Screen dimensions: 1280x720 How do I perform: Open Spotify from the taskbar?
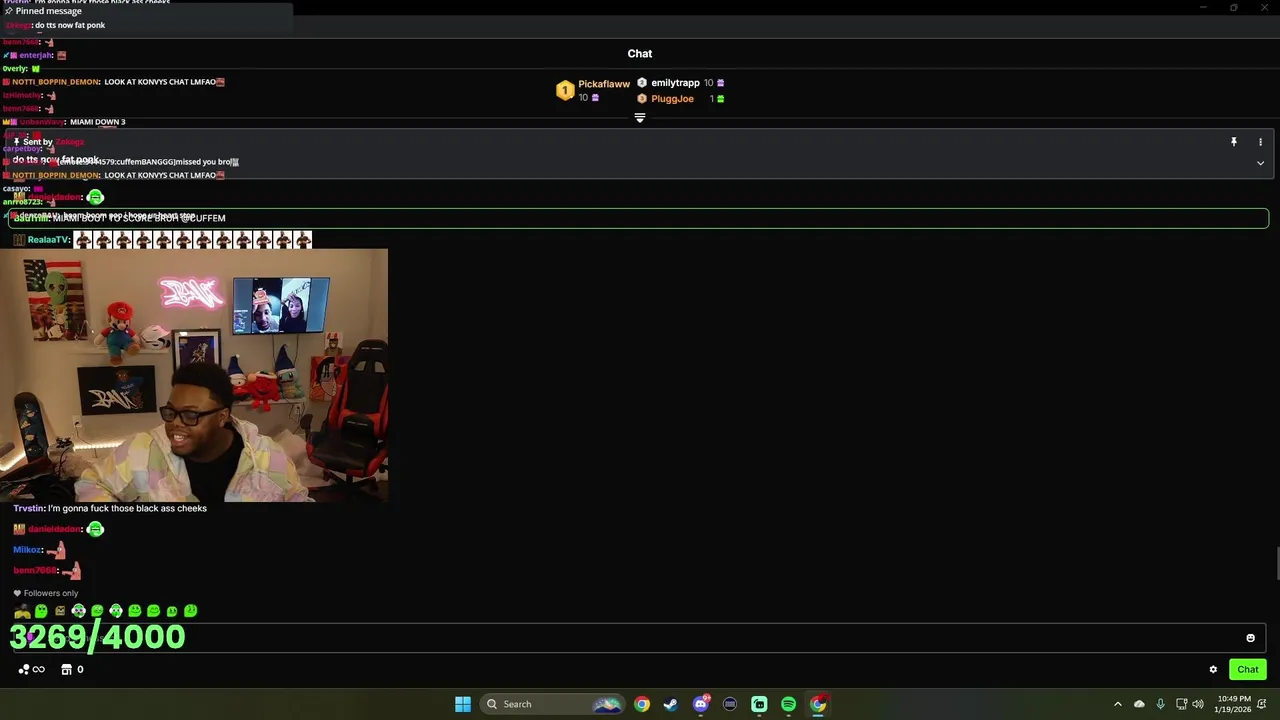[789, 704]
